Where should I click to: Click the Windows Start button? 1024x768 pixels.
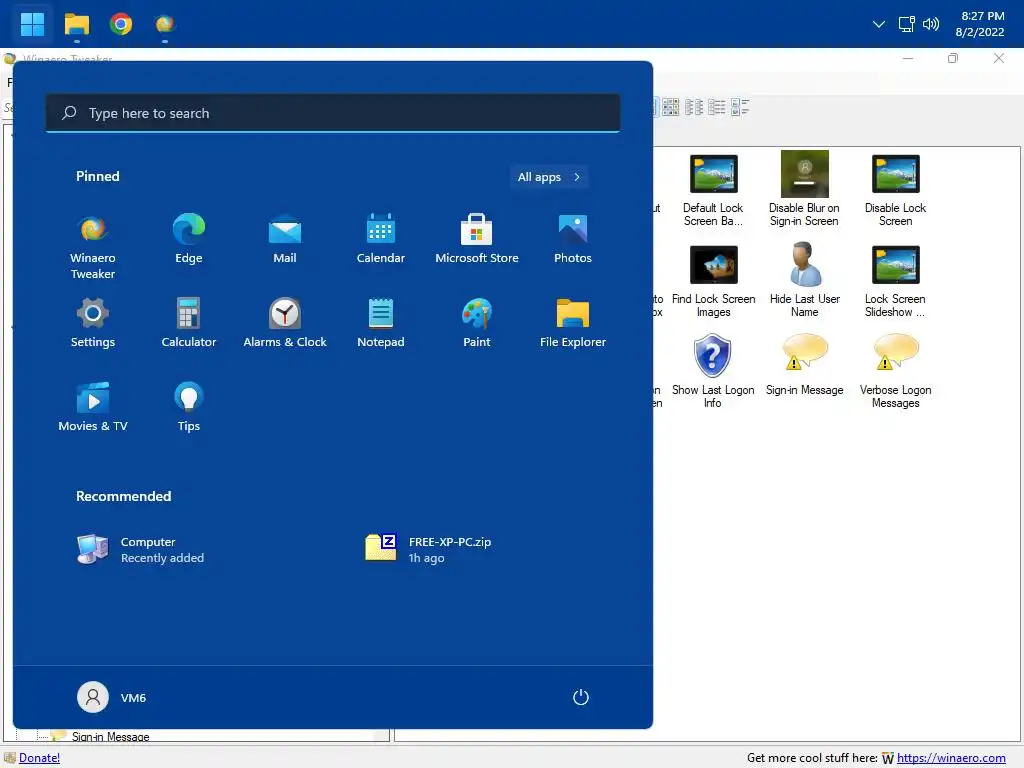(x=32, y=24)
